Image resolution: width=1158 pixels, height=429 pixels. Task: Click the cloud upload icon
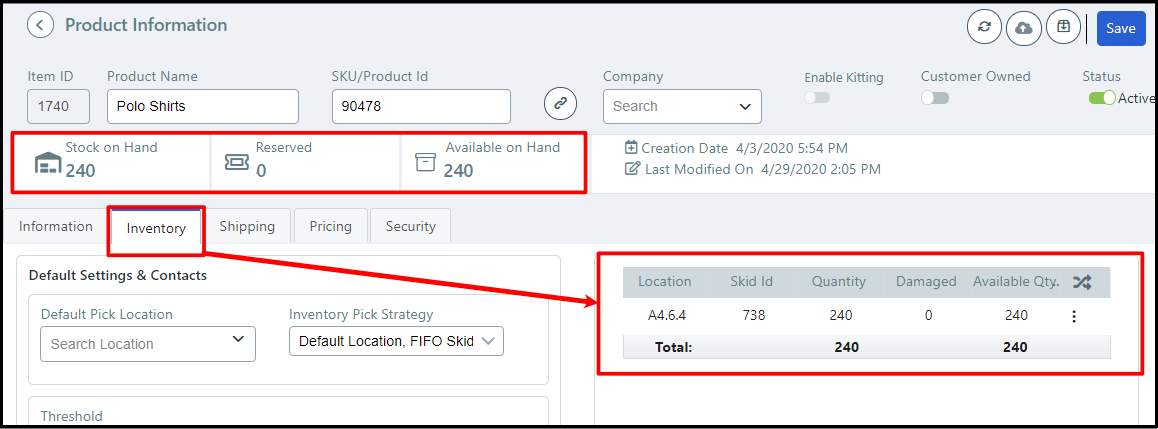point(1023,28)
